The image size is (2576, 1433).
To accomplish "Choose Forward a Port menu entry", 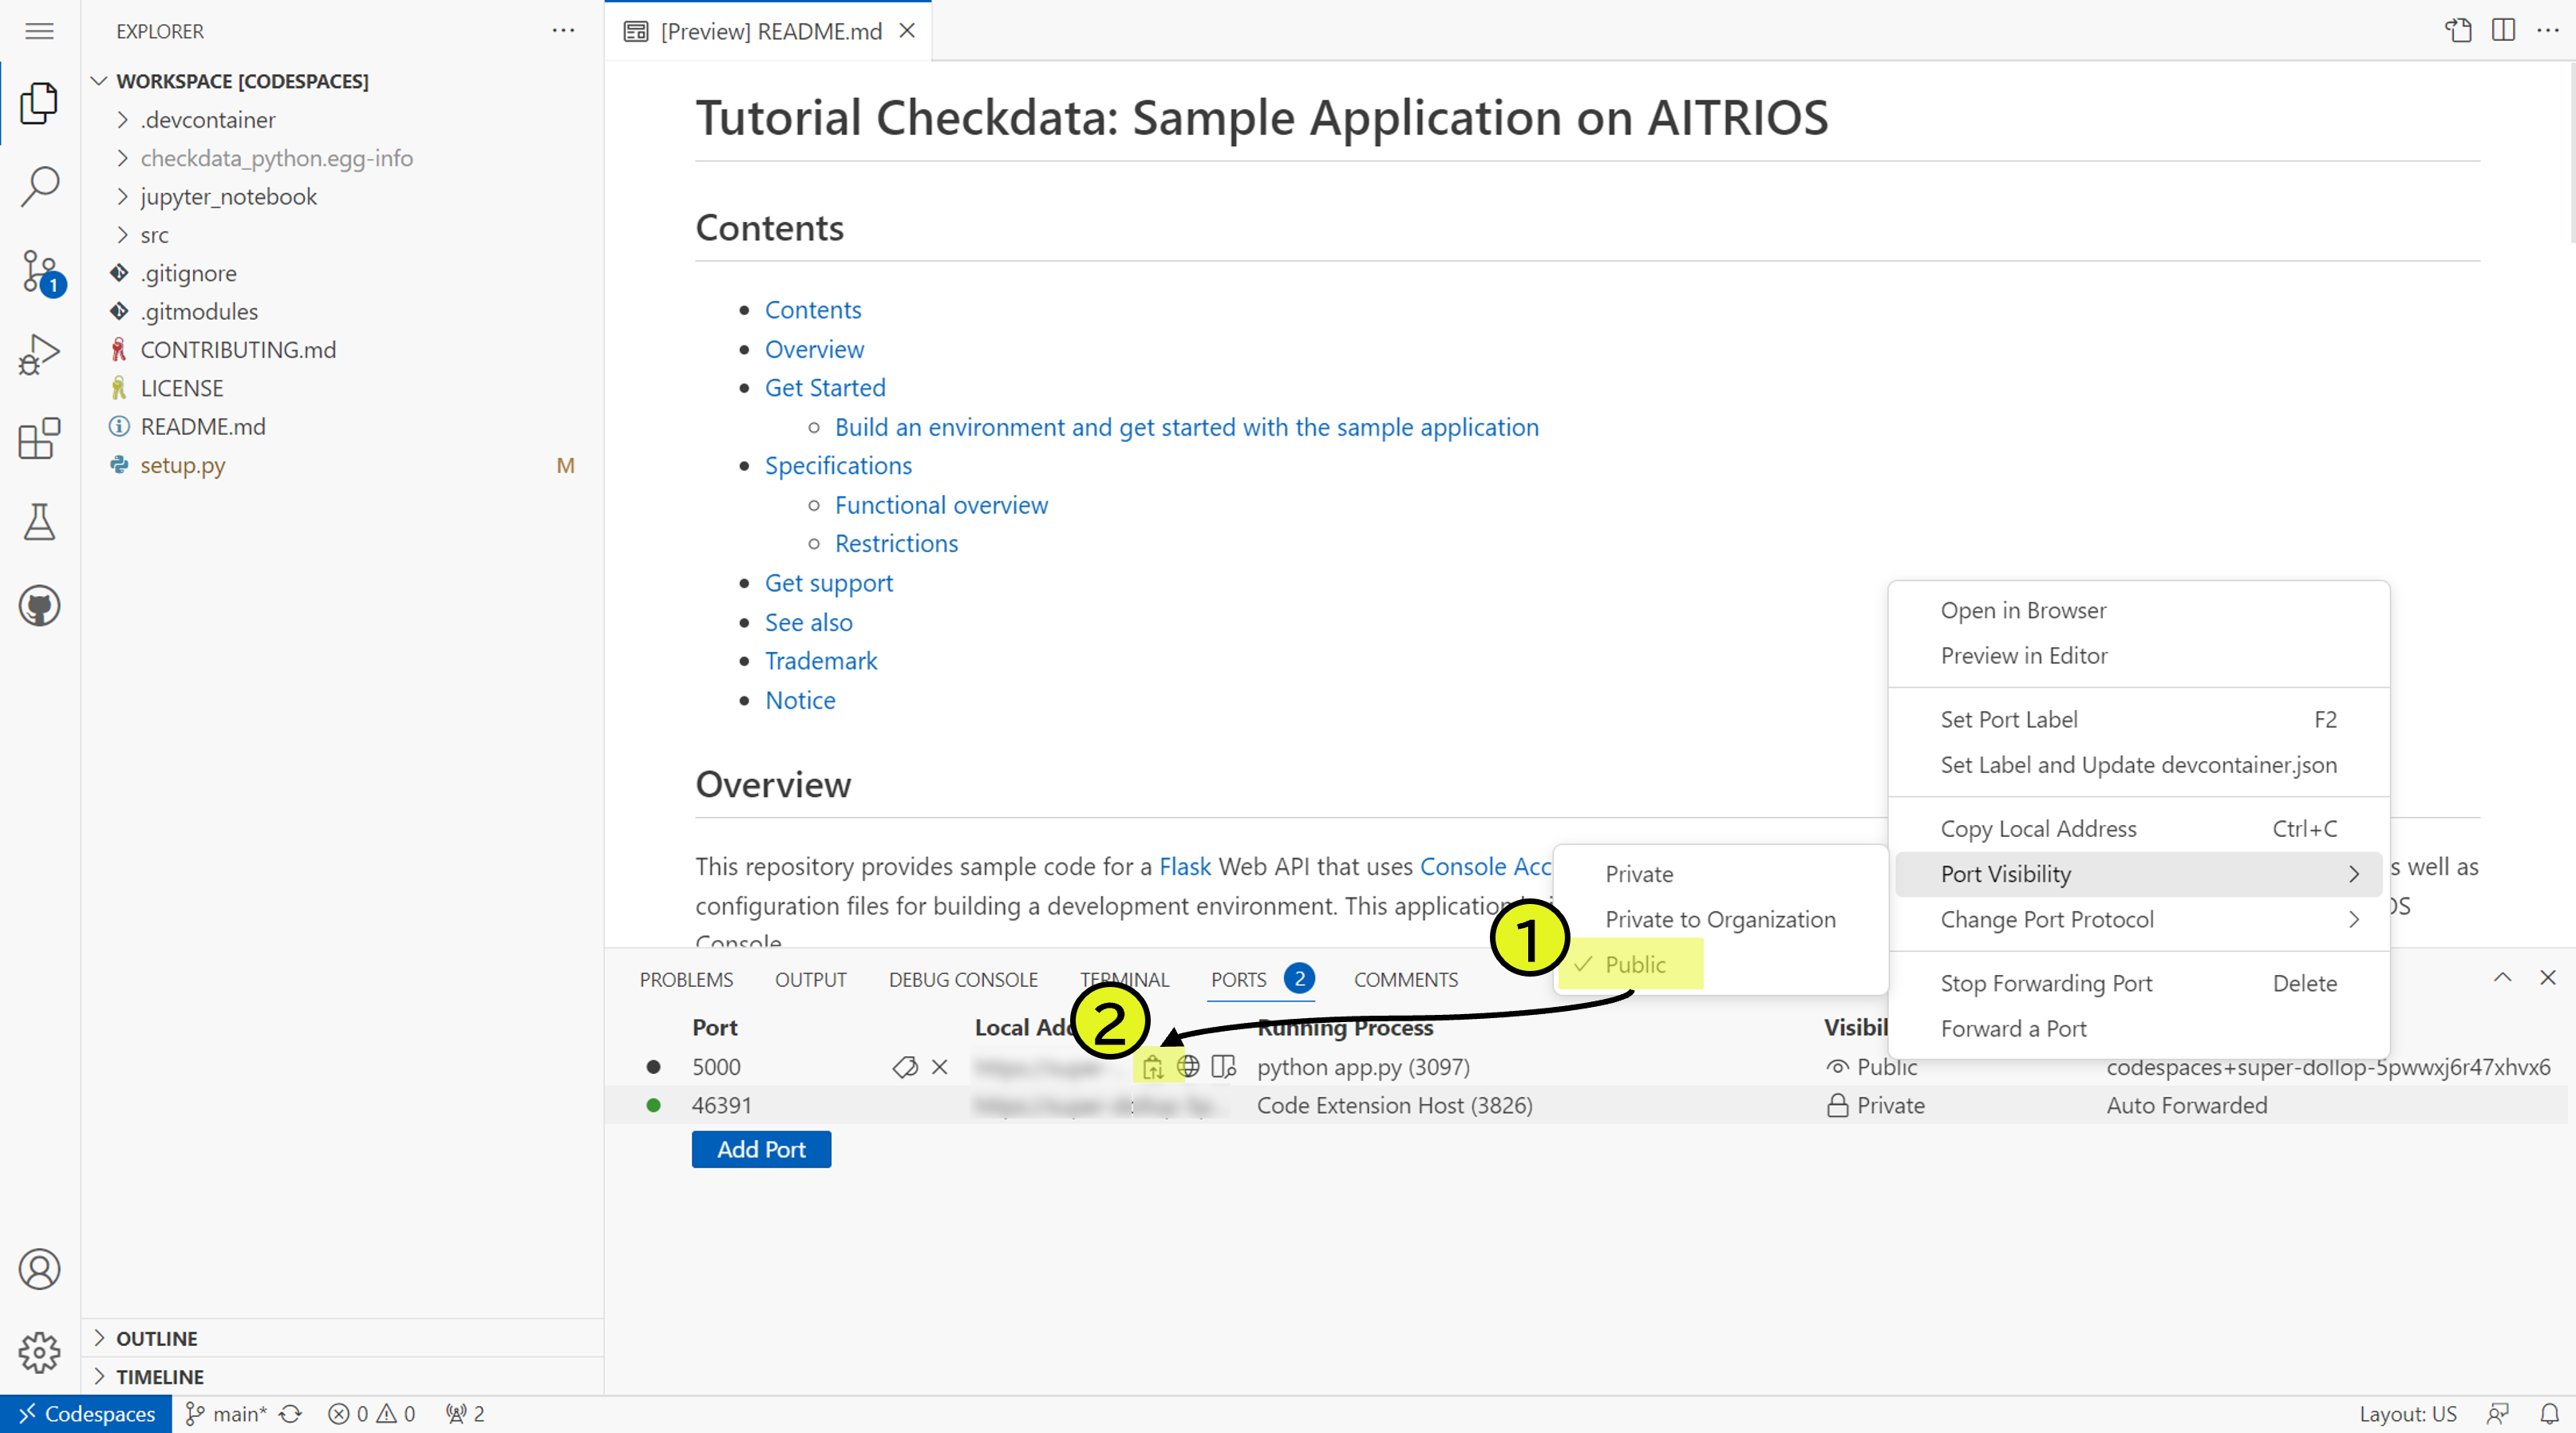I will [x=2139, y=1028].
